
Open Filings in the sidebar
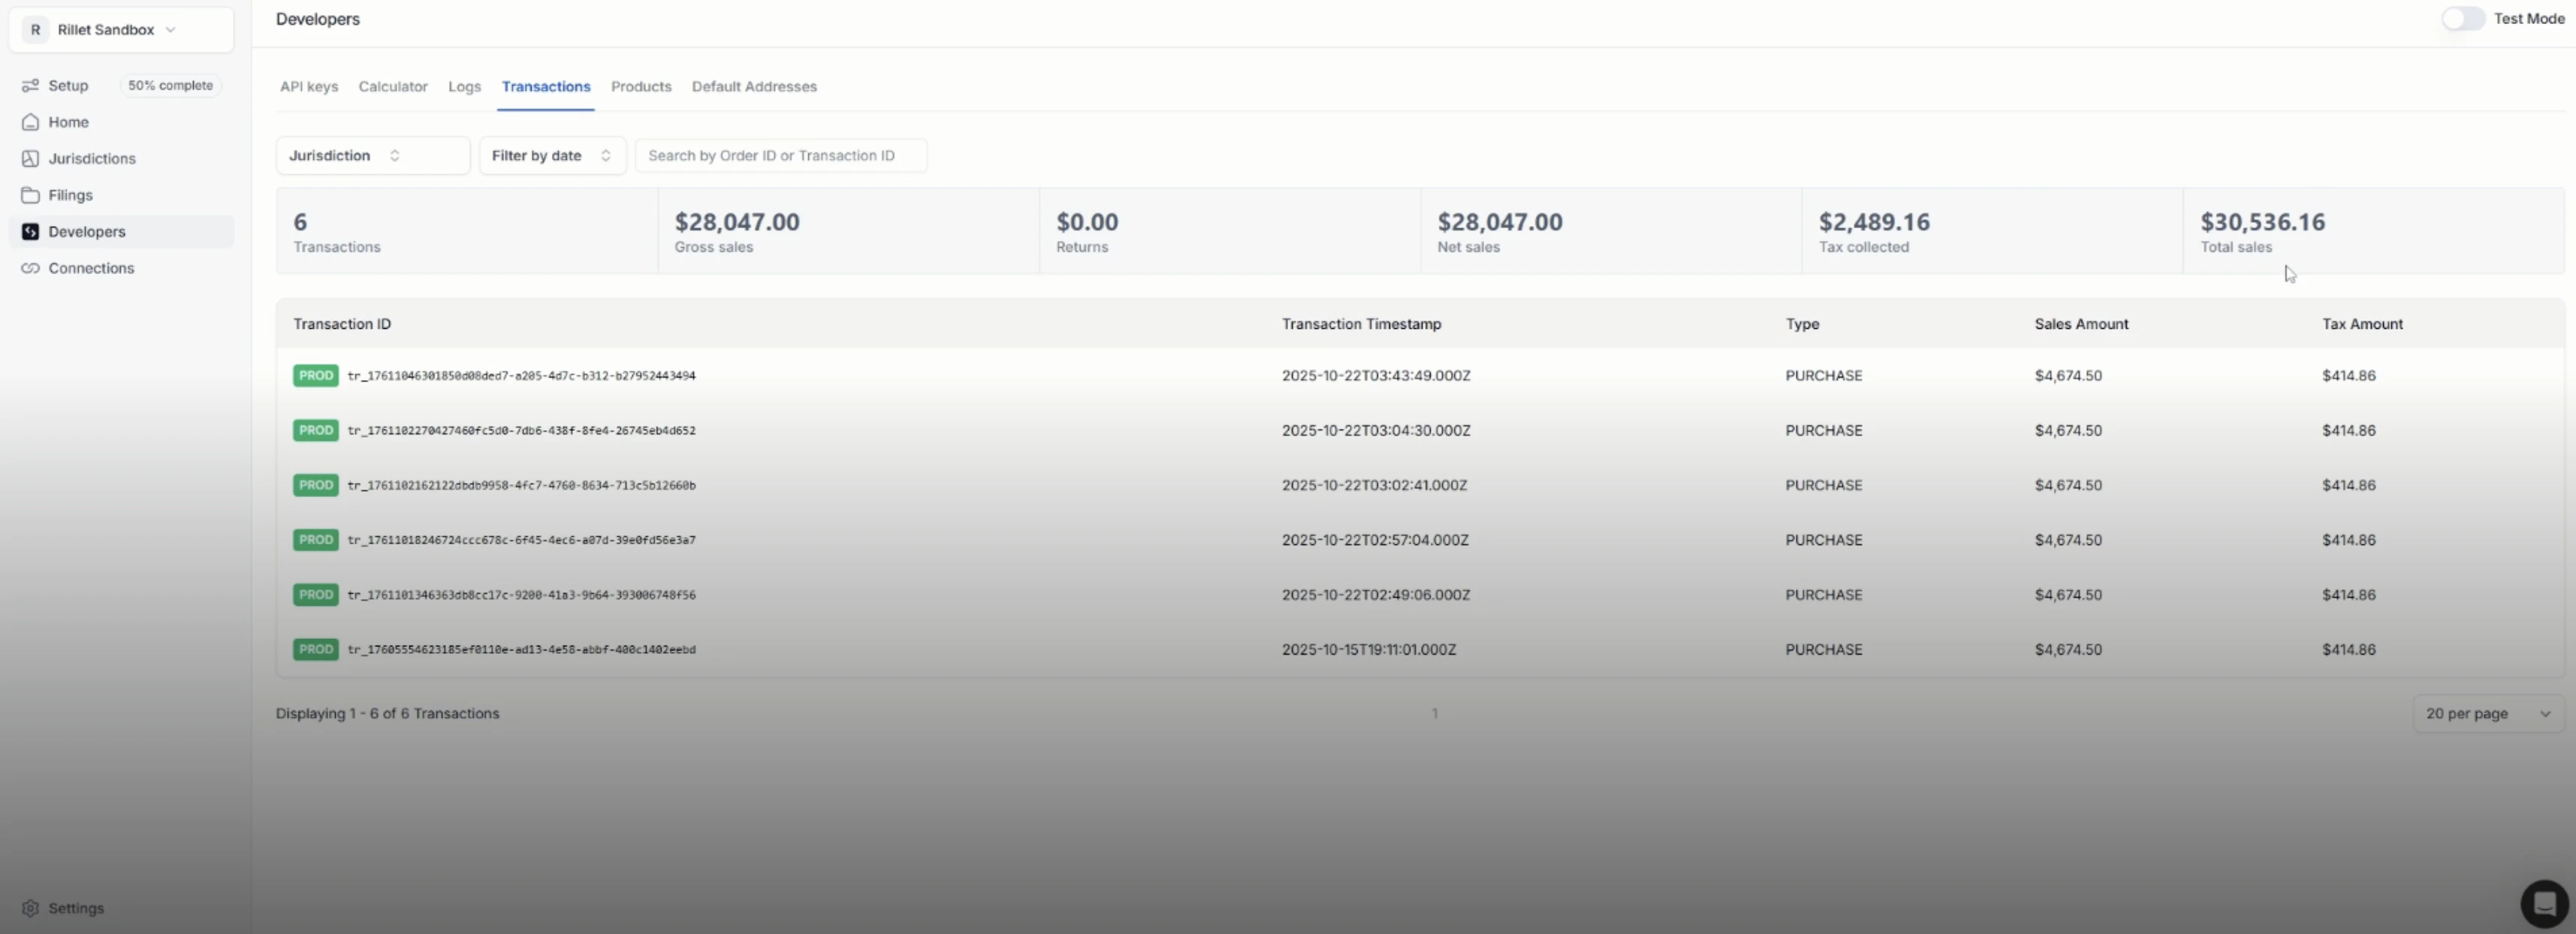(x=70, y=195)
